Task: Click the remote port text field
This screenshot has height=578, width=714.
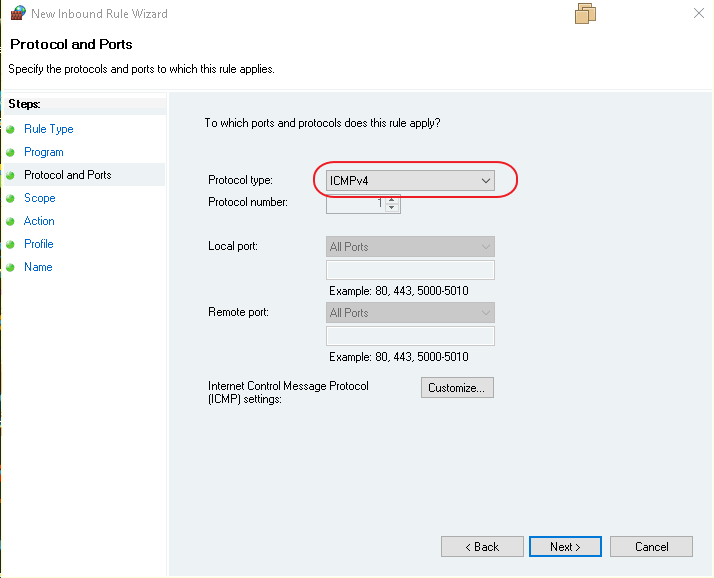Action: [x=410, y=336]
